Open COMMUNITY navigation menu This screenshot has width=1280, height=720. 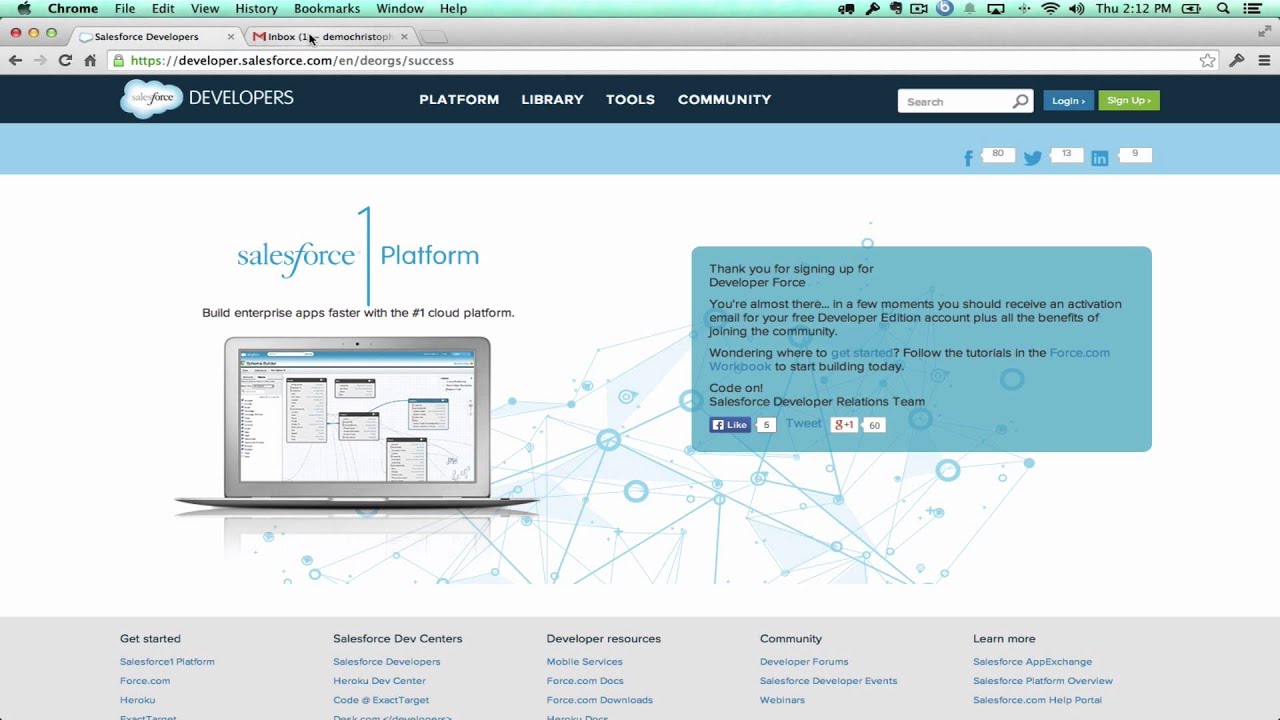click(x=724, y=99)
